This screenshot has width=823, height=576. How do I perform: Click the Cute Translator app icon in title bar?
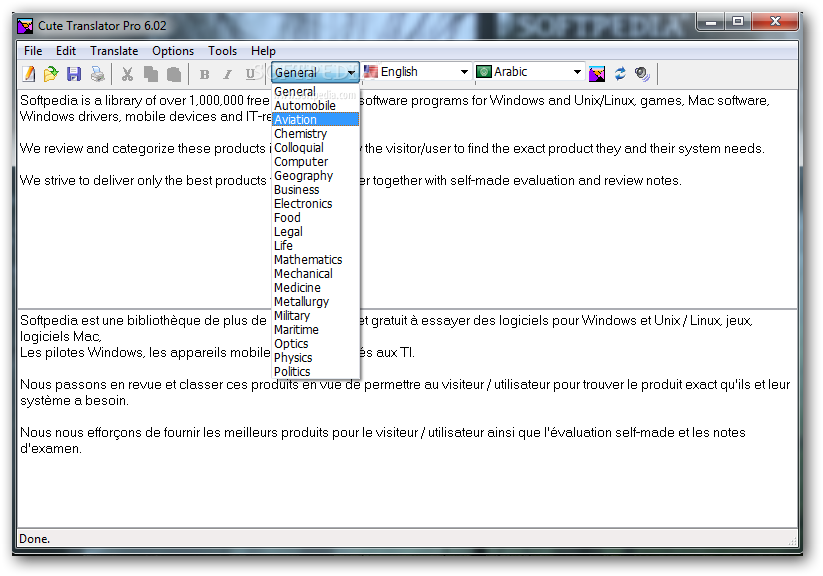tap(25, 26)
